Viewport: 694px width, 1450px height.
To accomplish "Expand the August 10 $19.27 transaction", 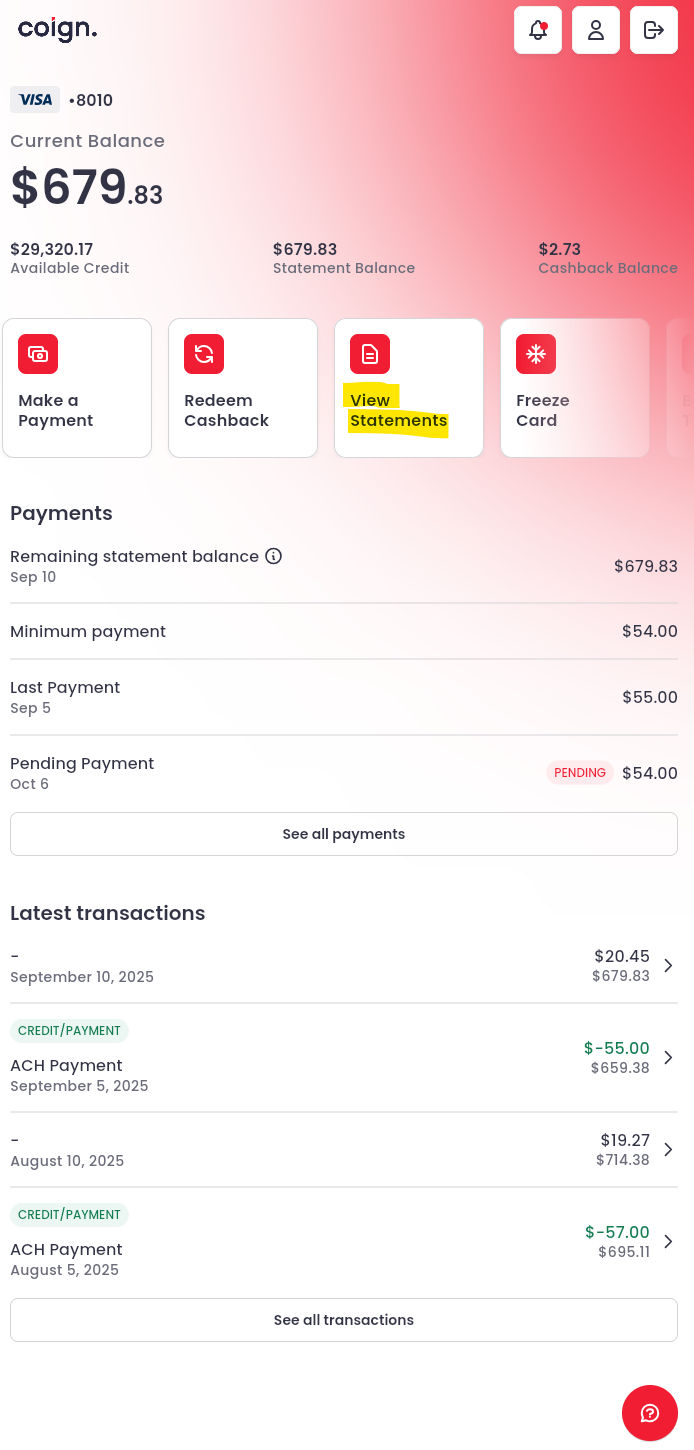I will coord(669,1149).
